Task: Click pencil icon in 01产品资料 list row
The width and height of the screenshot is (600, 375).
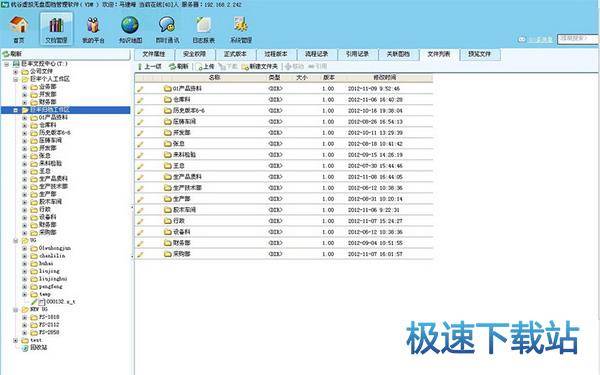Action: (x=140, y=89)
